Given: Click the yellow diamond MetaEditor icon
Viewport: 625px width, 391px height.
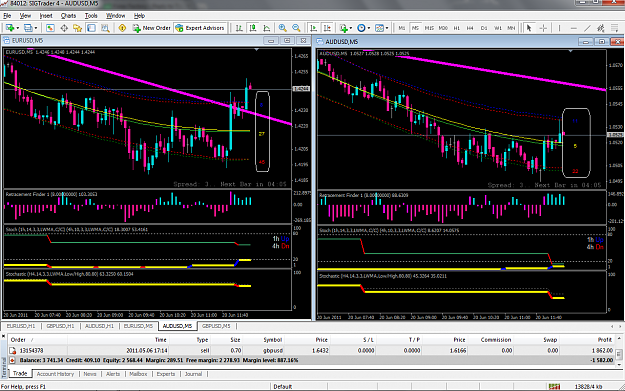Looking at the screenshot, I should point(122,28).
